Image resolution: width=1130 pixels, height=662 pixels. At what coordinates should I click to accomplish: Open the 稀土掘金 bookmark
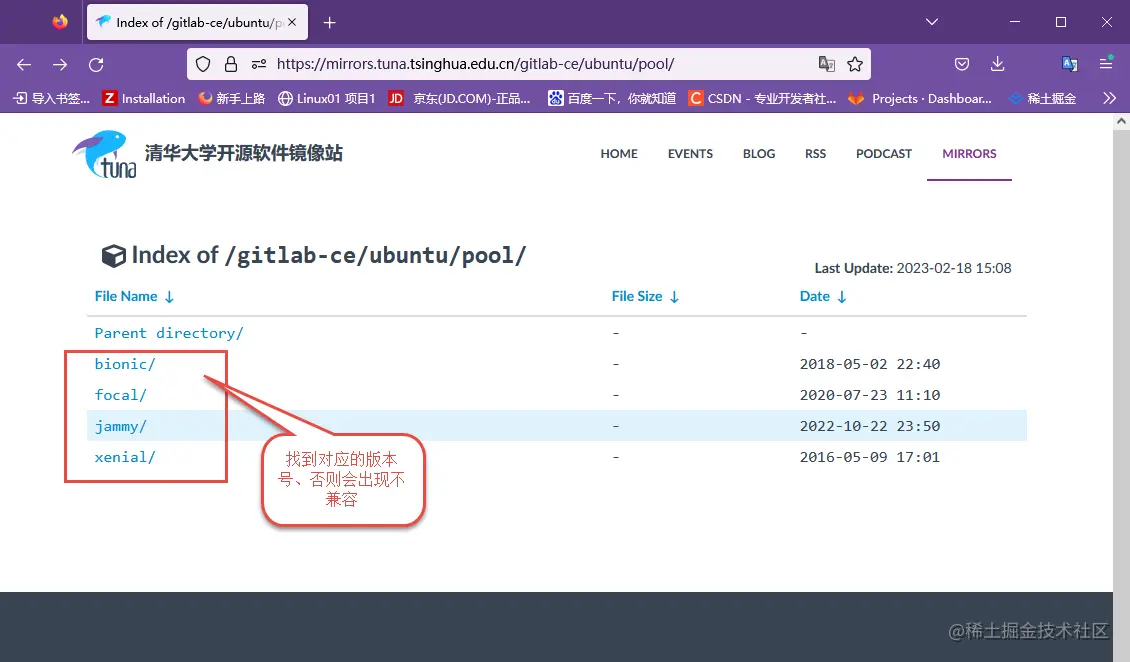[1043, 98]
